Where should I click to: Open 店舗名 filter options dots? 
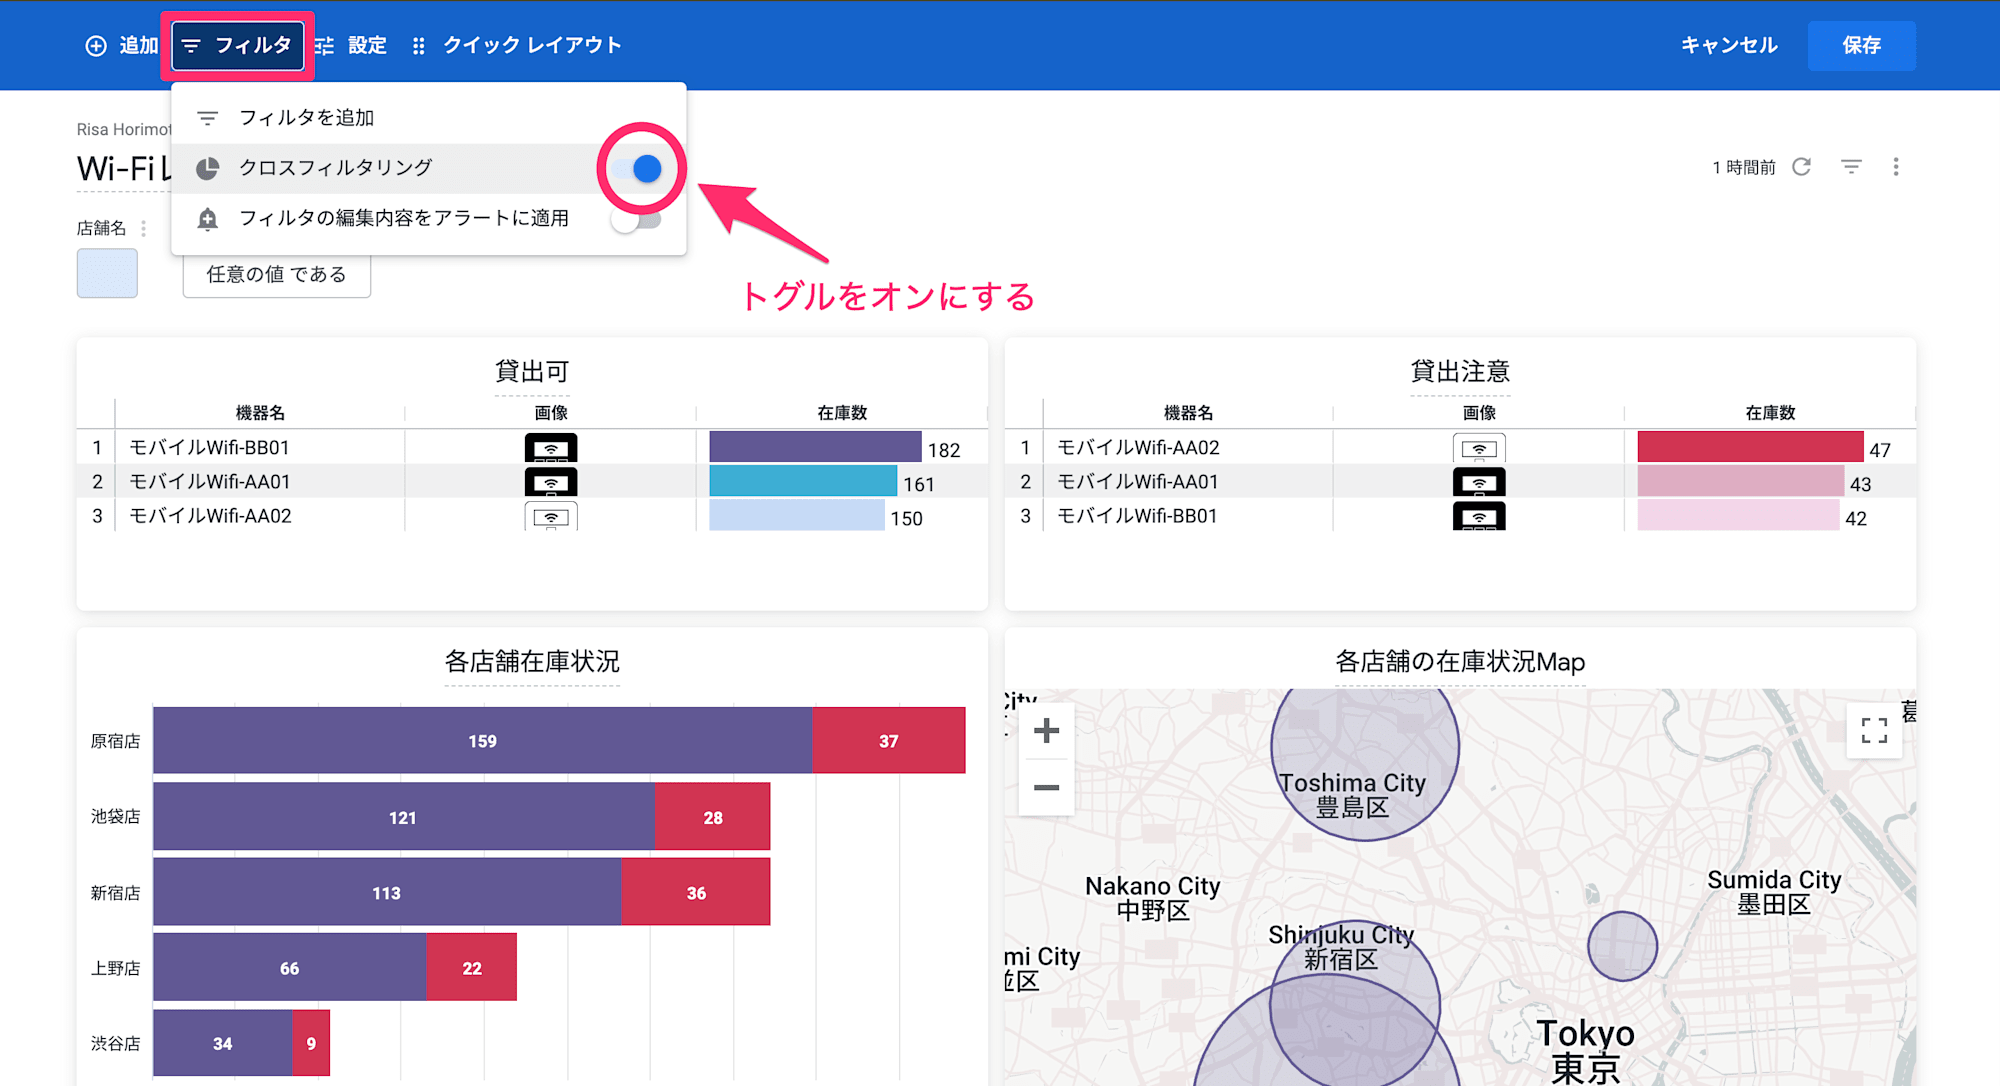tap(144, 228)
